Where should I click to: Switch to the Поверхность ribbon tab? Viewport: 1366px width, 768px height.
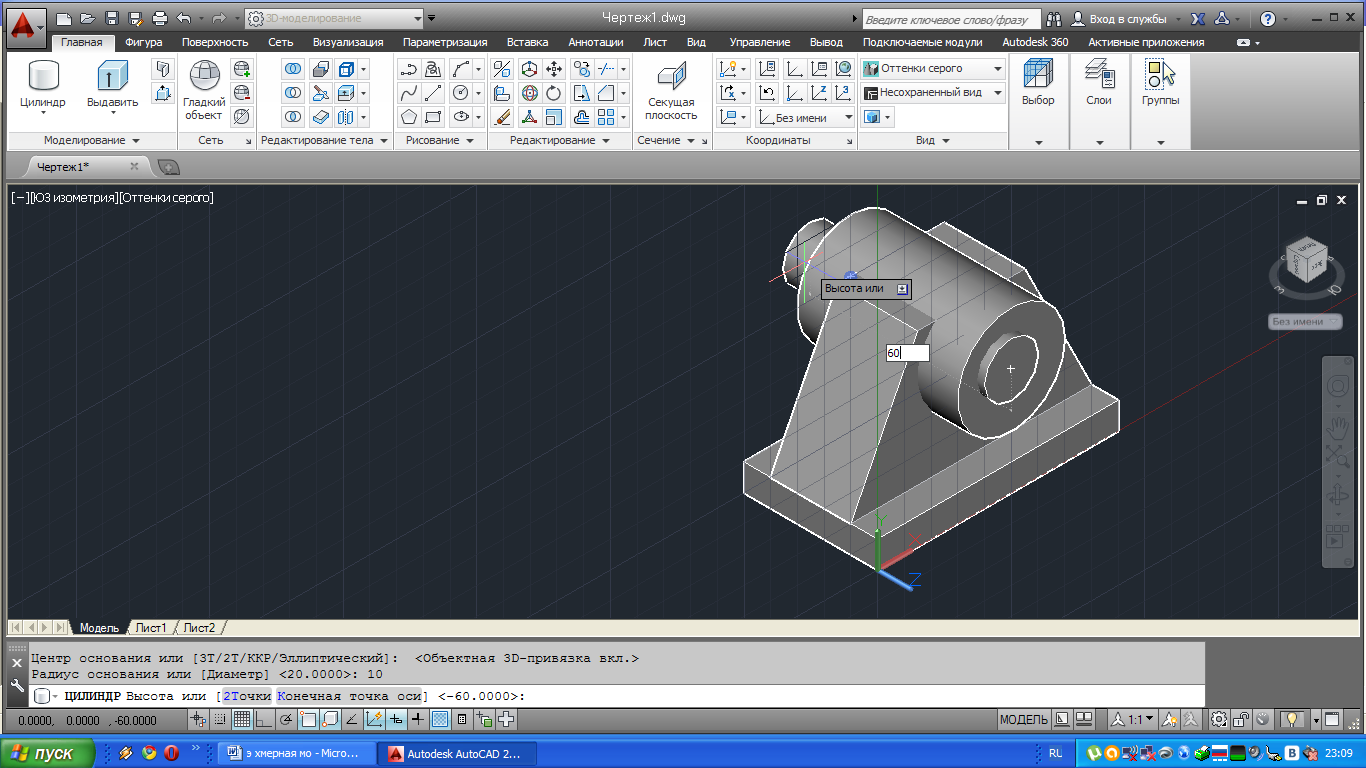point(215,42)
